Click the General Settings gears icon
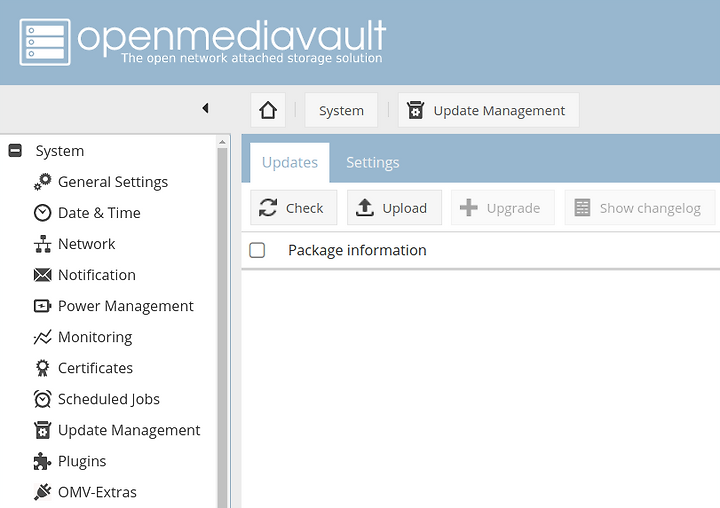The width and height of the screenshot is (720, 508). (43, 182)
